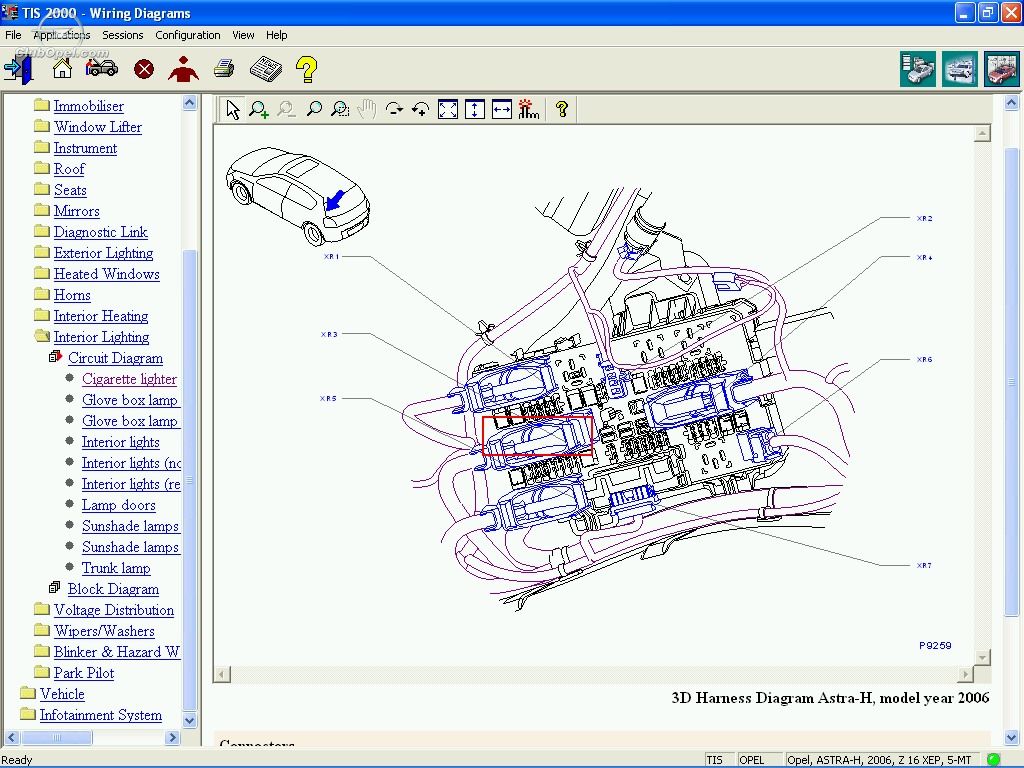Open the Diagnostic Link folder

[x=101, y=232]
